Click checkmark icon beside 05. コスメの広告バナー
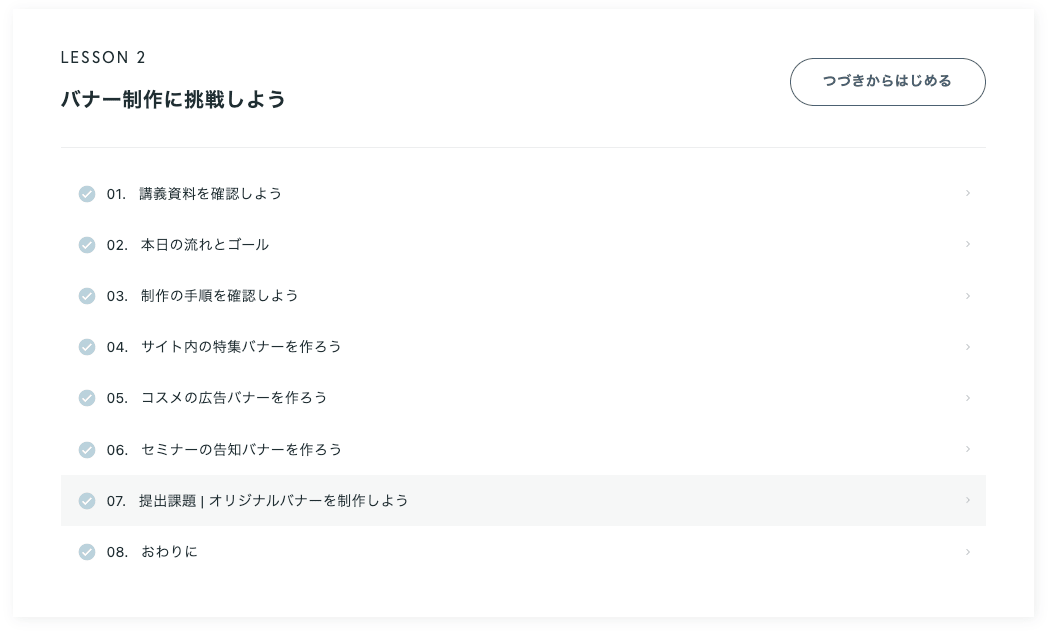1049x633 pixels. click(87, 398)
